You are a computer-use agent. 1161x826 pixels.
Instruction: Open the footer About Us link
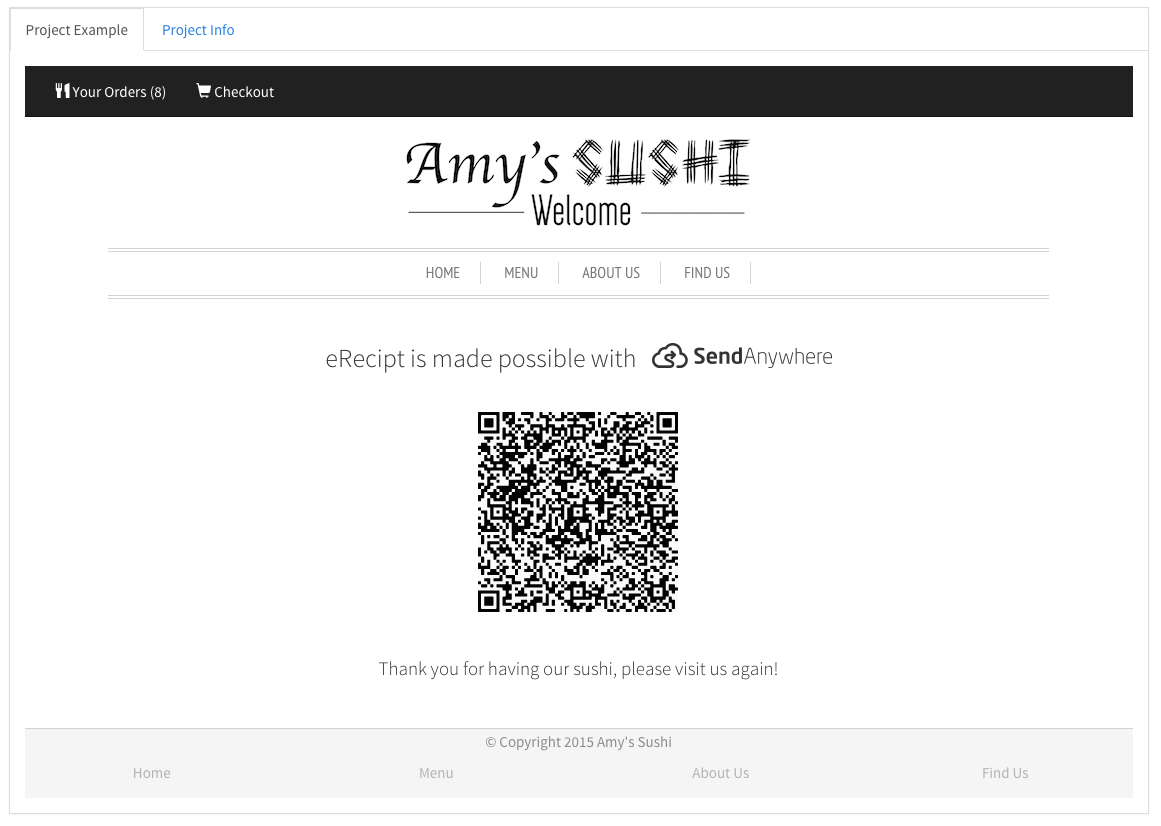tap(720, 773)
